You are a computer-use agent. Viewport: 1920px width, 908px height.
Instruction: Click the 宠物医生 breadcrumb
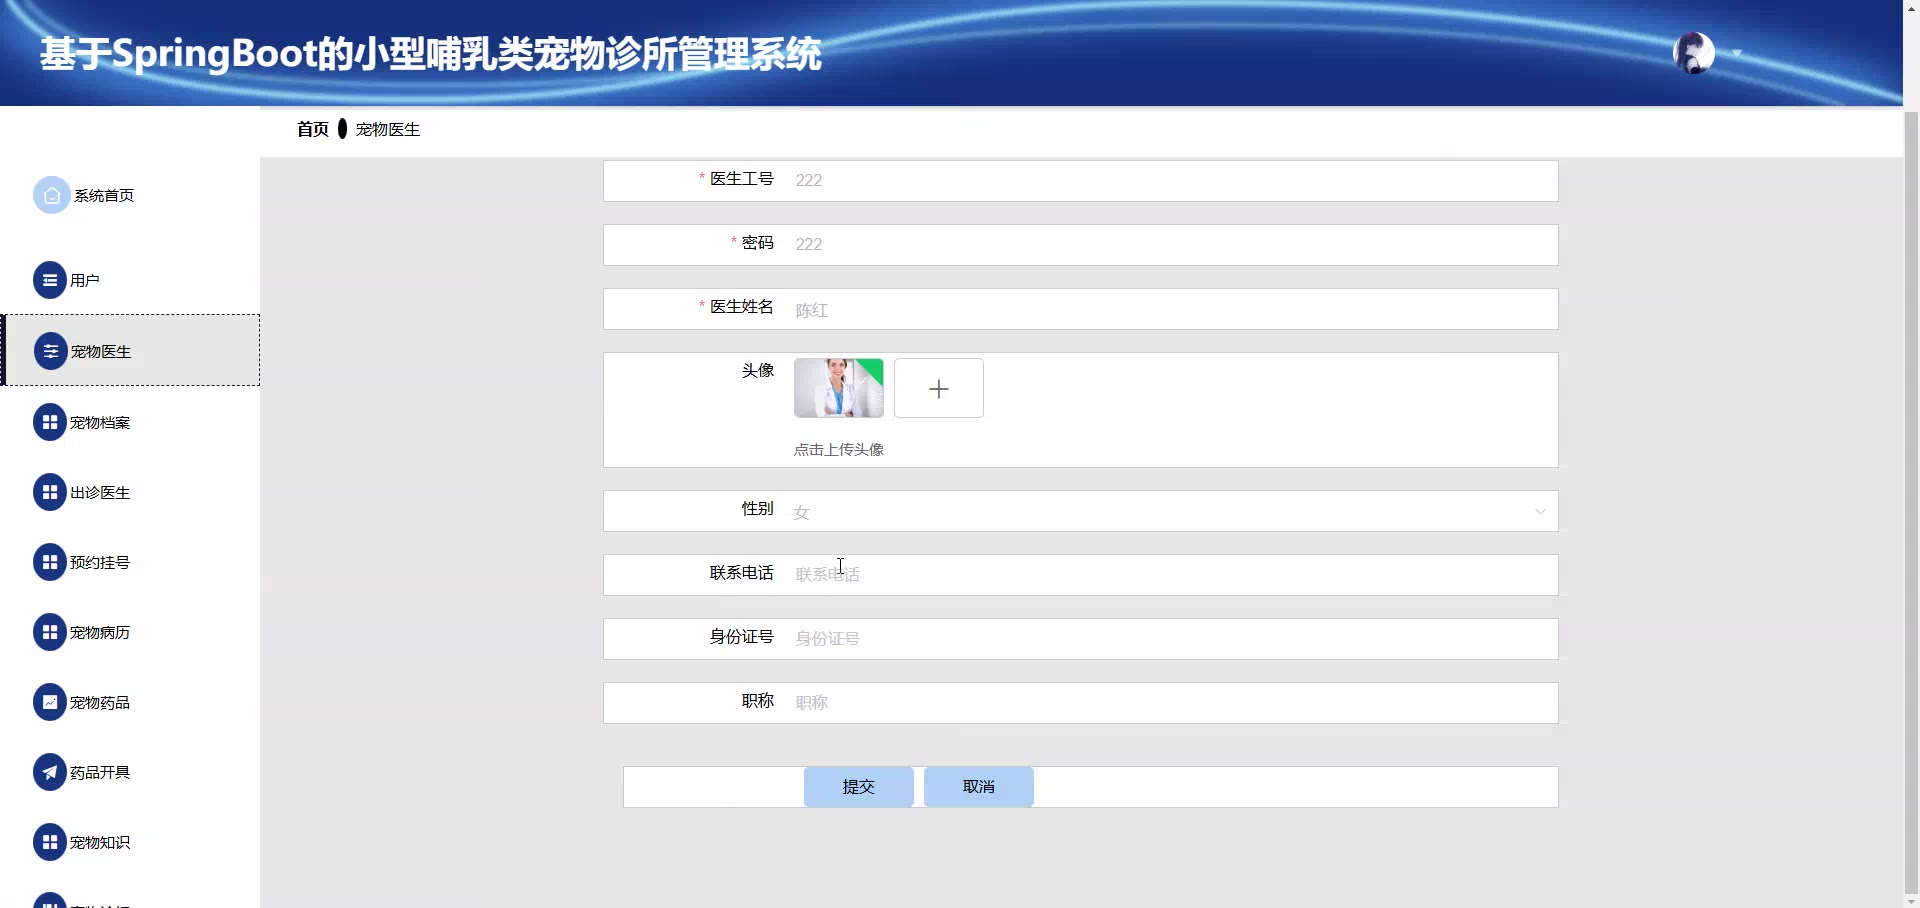[388, 129]
